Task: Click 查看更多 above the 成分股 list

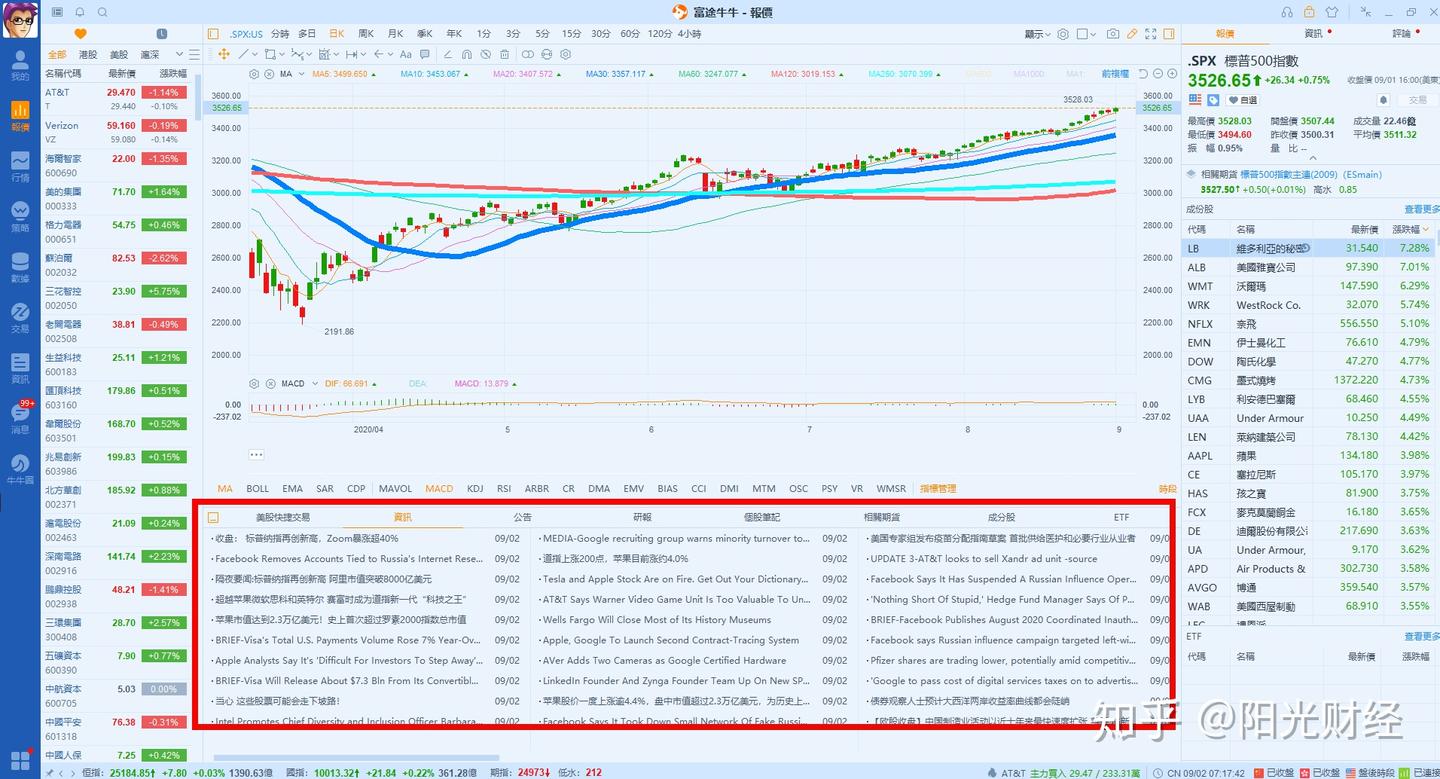Action: point(1421,209)
